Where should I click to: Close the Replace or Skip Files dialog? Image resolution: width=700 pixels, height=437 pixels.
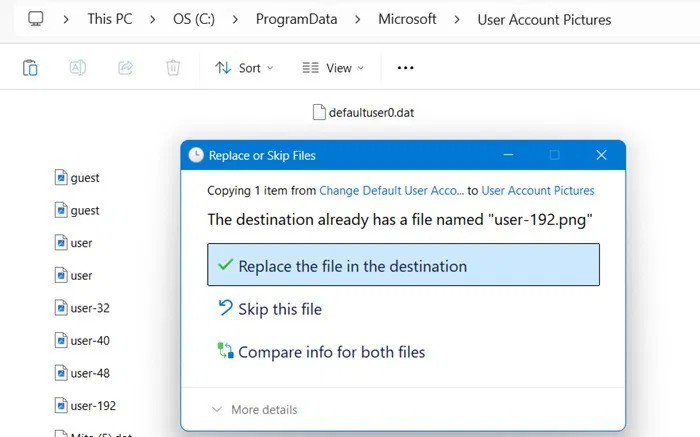[x=601, y=155]
